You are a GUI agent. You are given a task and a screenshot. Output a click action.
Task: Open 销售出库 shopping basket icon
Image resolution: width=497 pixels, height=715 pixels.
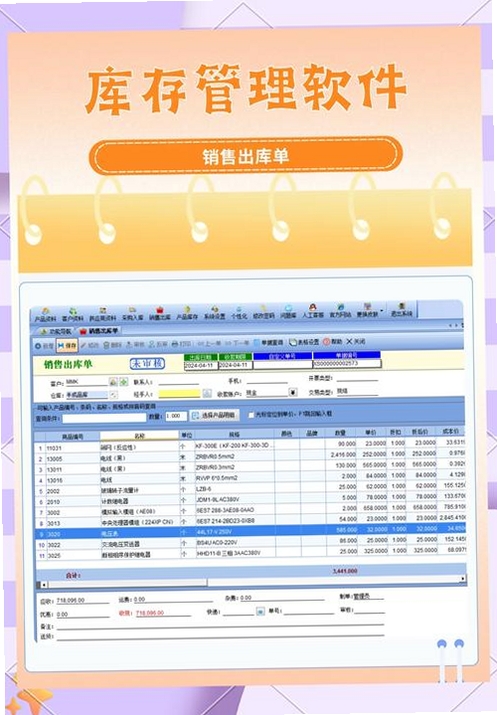160,313
